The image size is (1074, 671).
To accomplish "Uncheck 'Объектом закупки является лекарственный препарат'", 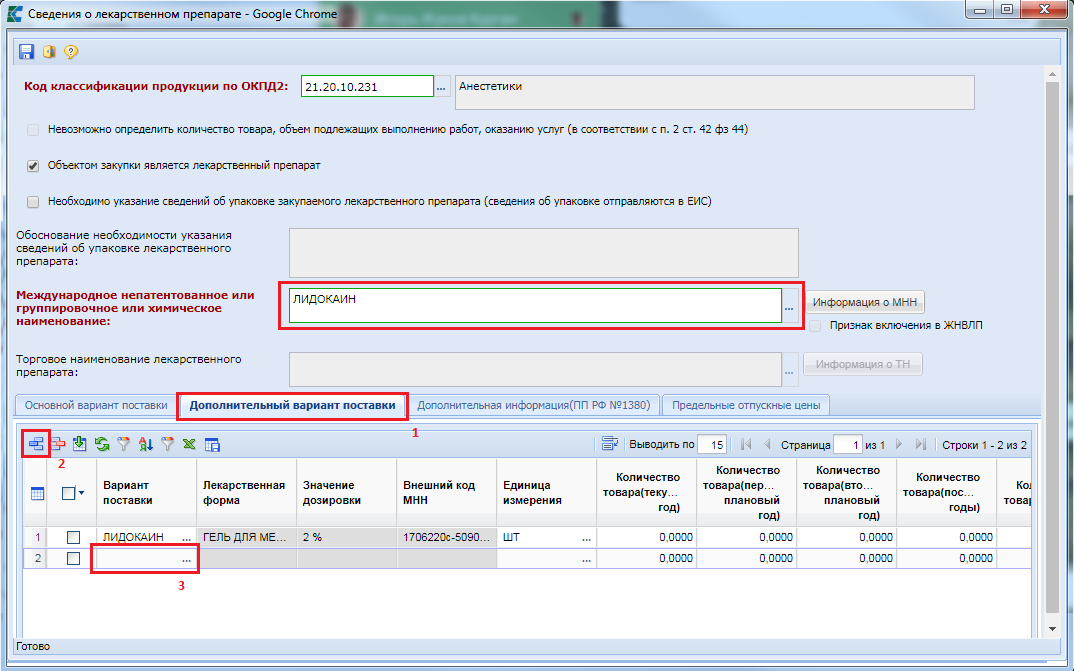I will (33, 165).
